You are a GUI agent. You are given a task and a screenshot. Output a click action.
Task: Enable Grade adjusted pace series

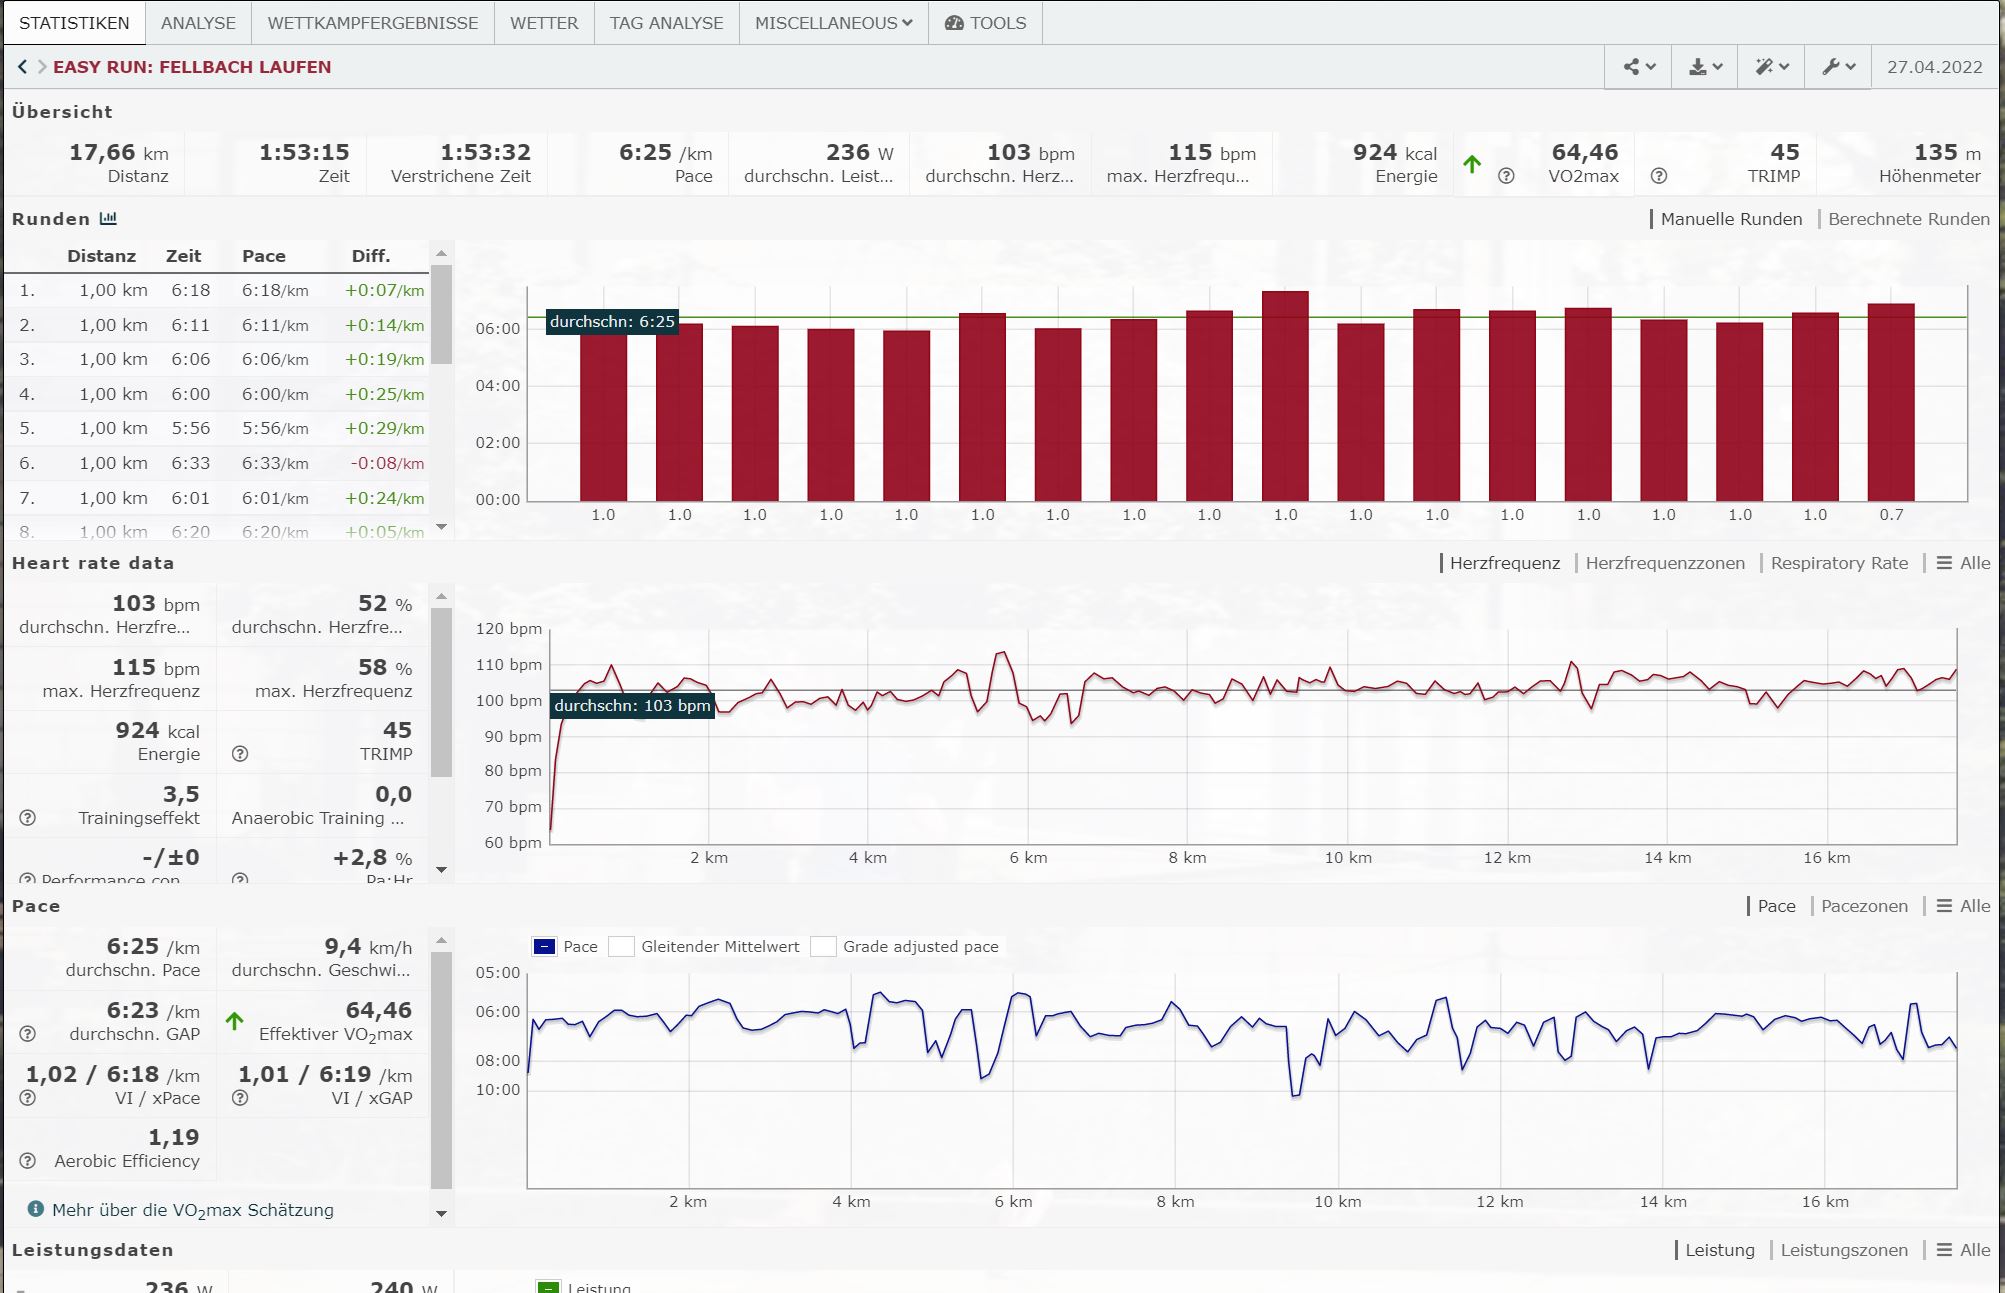[x=823, y=947]
